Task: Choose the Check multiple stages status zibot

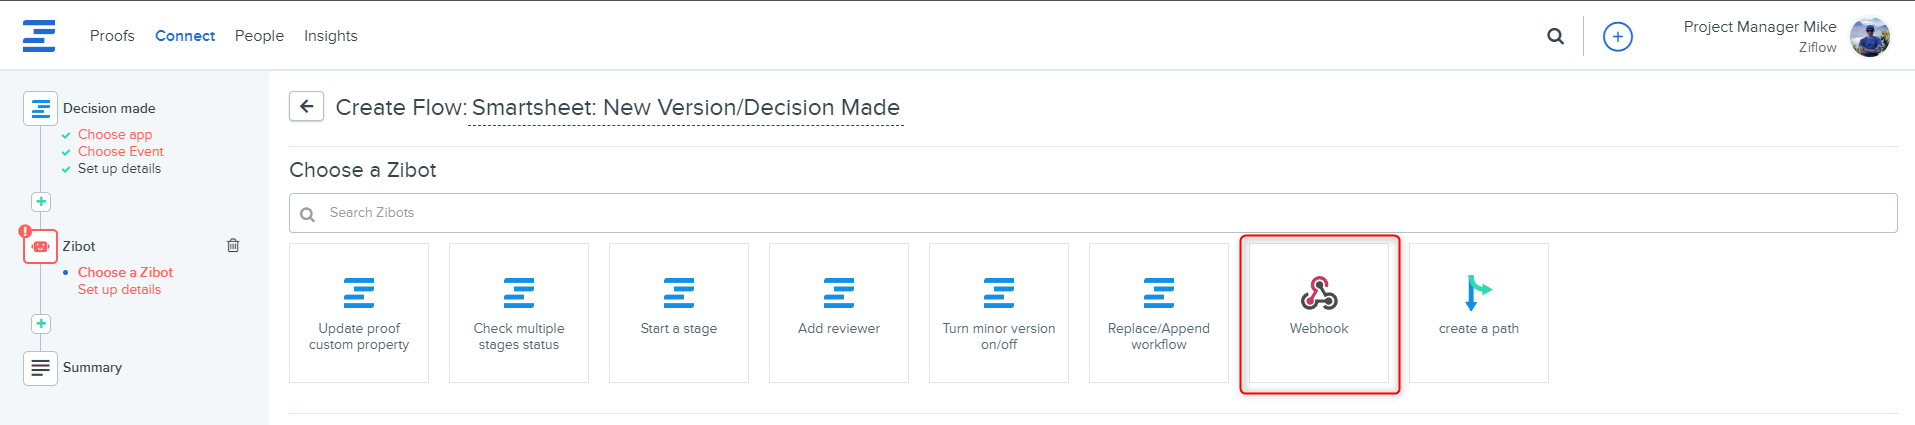Action: click(x=518, y=313)
